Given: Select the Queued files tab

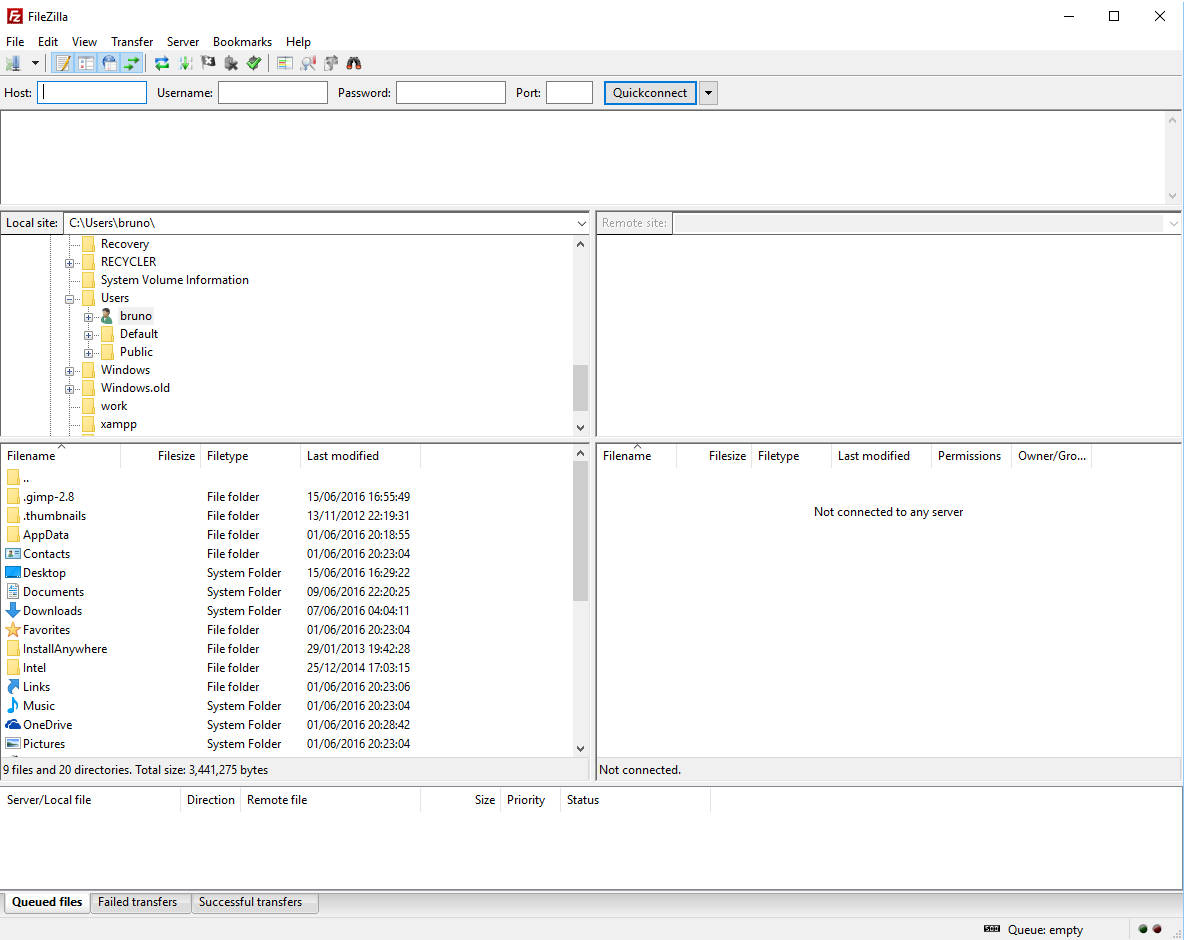Looking at the screenshot, I should tap(47, 902).
